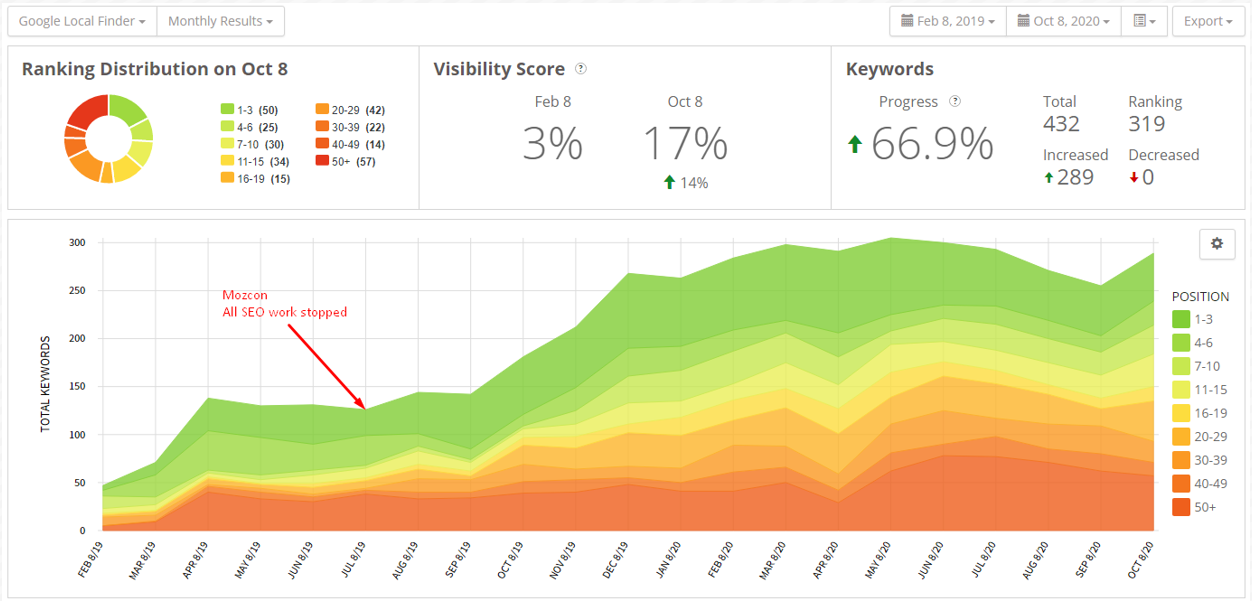1252x601 pixels.
Task: Click the red Decreased arrow icon
Action: tap(1133, 178)
